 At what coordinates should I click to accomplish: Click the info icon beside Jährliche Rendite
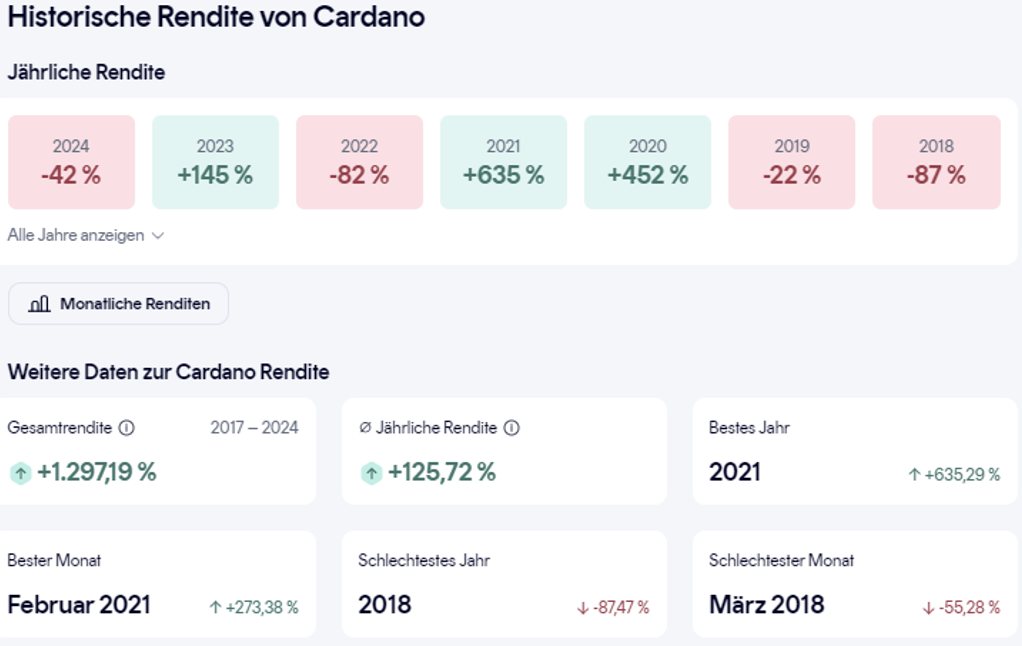(x=511, y=428)
